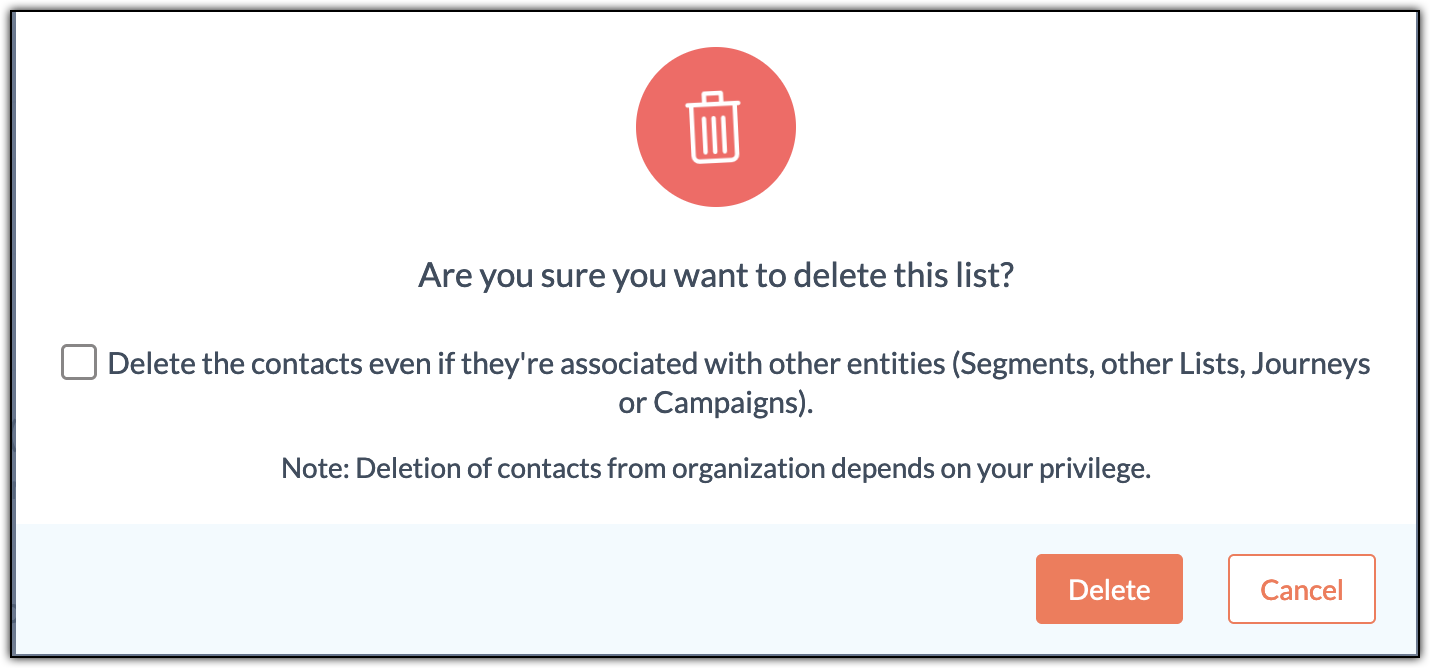Click Cancel to dismiss the dialog
Screen dimensions: 1430x668
click(1301, 590)
